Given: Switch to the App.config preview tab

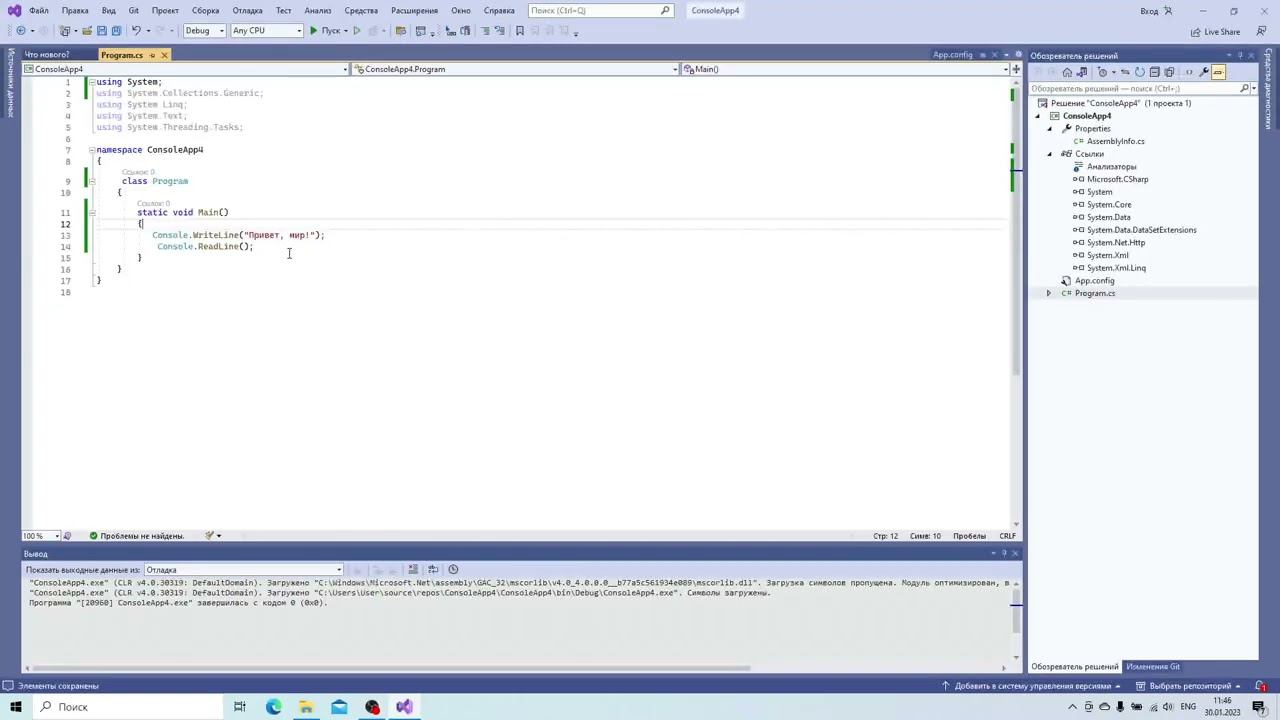Looking at the screenshot, I should click(952, 55).
